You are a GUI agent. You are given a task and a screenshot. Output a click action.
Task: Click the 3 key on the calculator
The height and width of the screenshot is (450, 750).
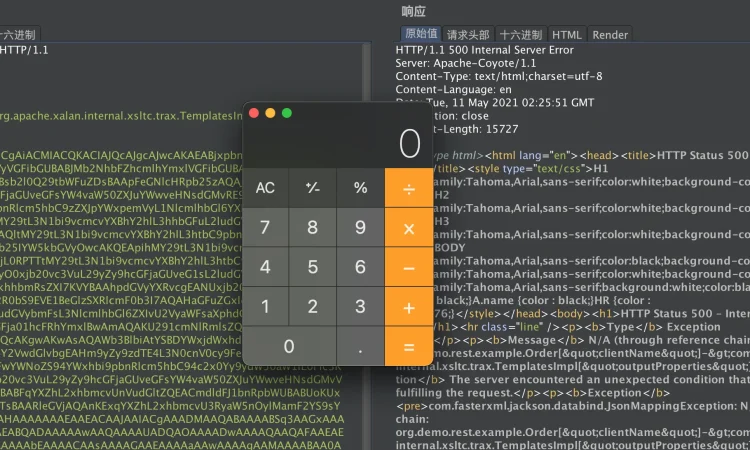pos(361,307)
